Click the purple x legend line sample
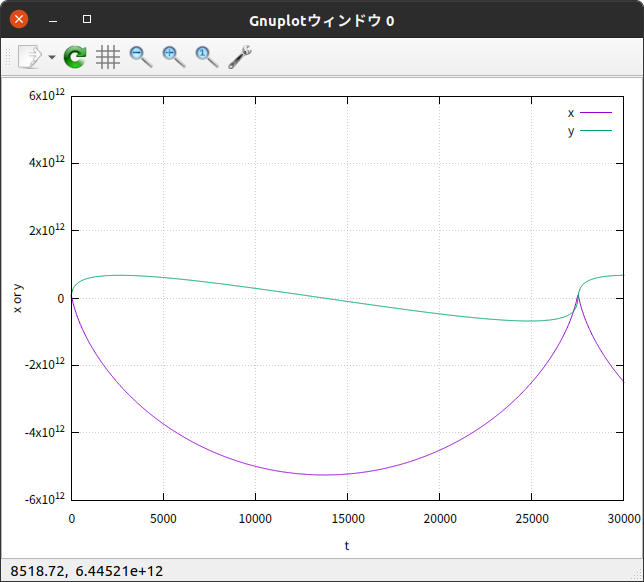The height and width of the screenshot is (582, 644). (x=596, y=113)
